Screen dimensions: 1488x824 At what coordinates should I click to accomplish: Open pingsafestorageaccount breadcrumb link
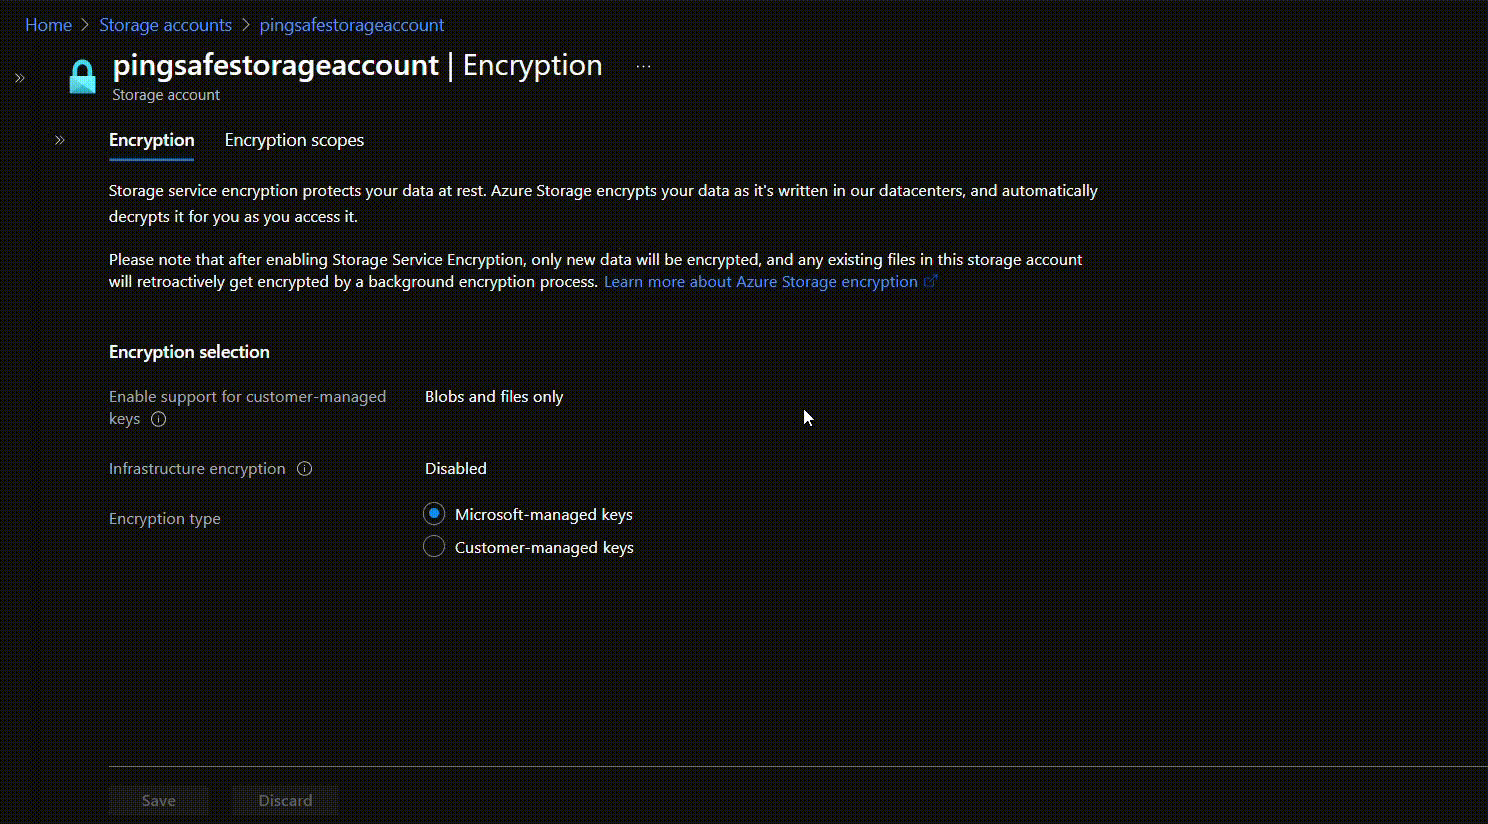click(352, 25)
